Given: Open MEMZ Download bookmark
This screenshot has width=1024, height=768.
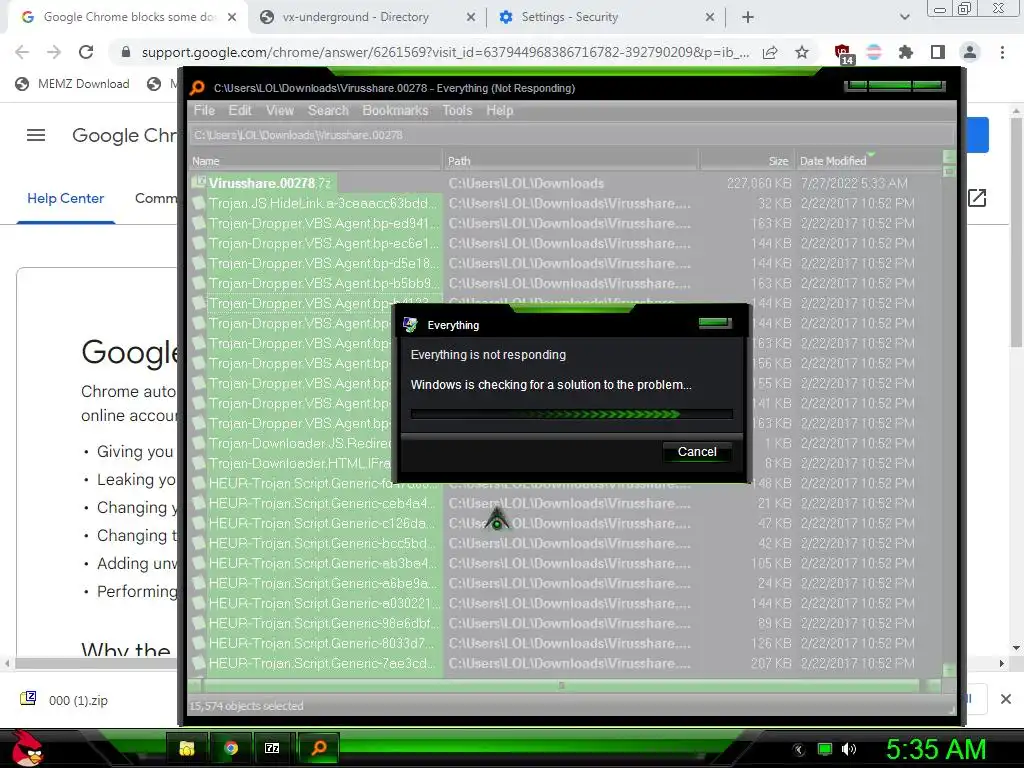Looking at the screenshot, I should pyautogui.click(x=72, y=84).
